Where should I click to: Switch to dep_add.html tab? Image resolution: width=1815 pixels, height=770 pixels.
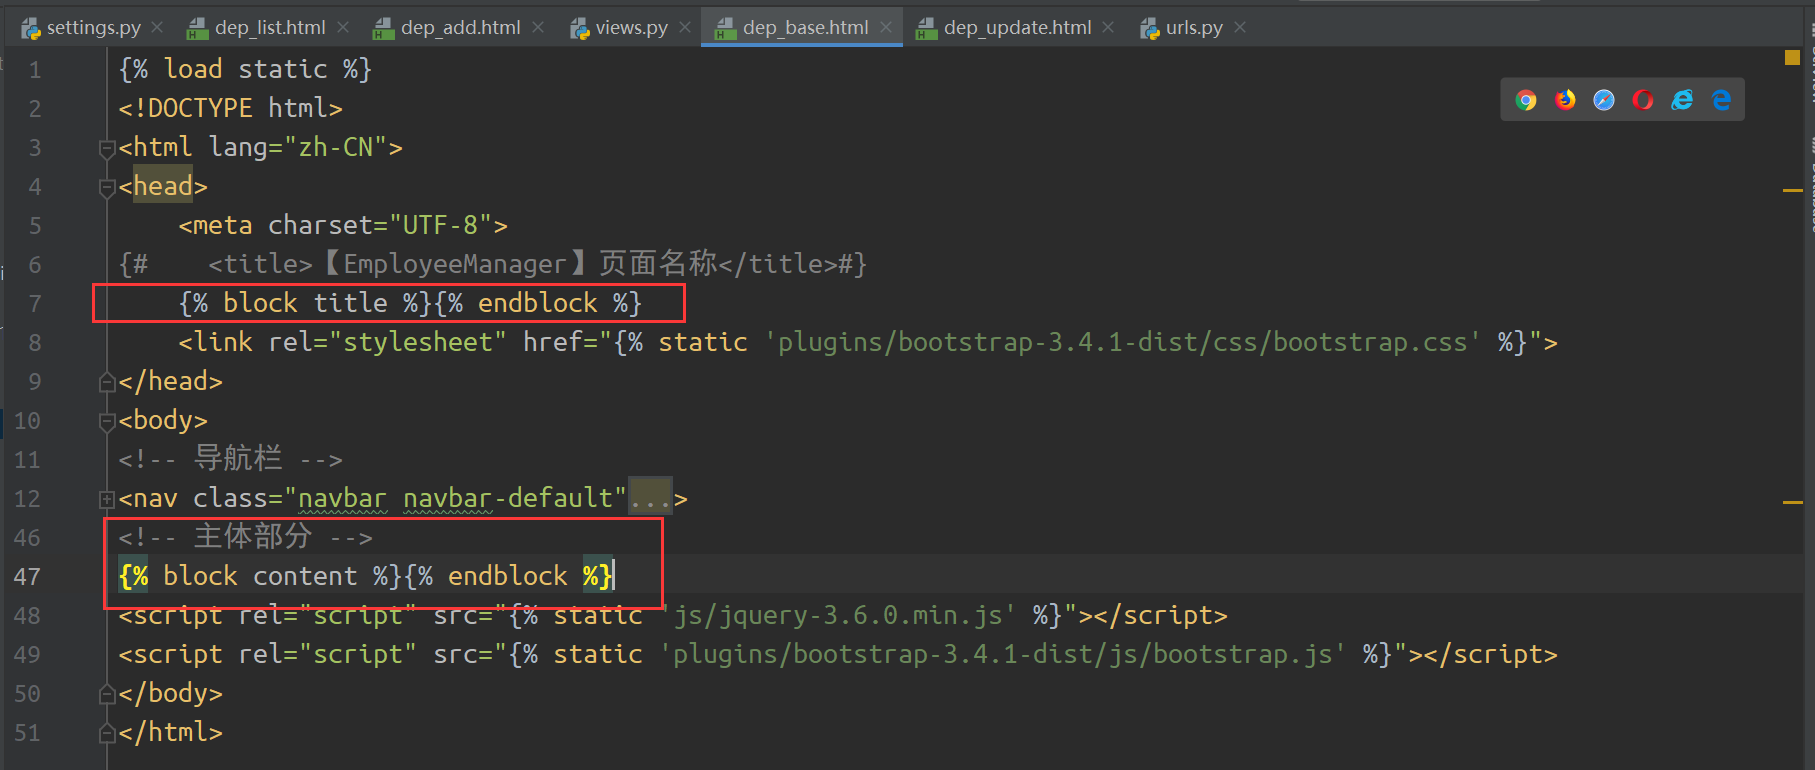point(460,28)
